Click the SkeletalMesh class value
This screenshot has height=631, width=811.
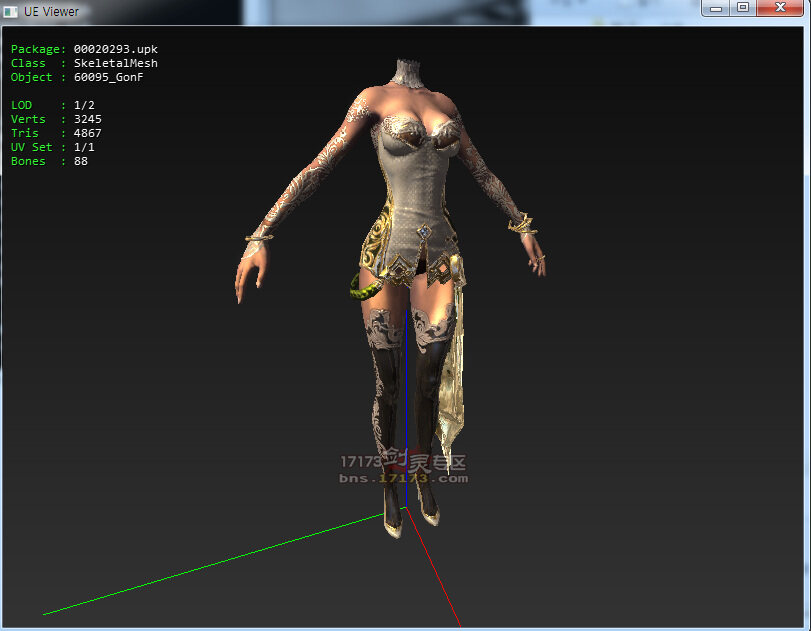(115, 63)
